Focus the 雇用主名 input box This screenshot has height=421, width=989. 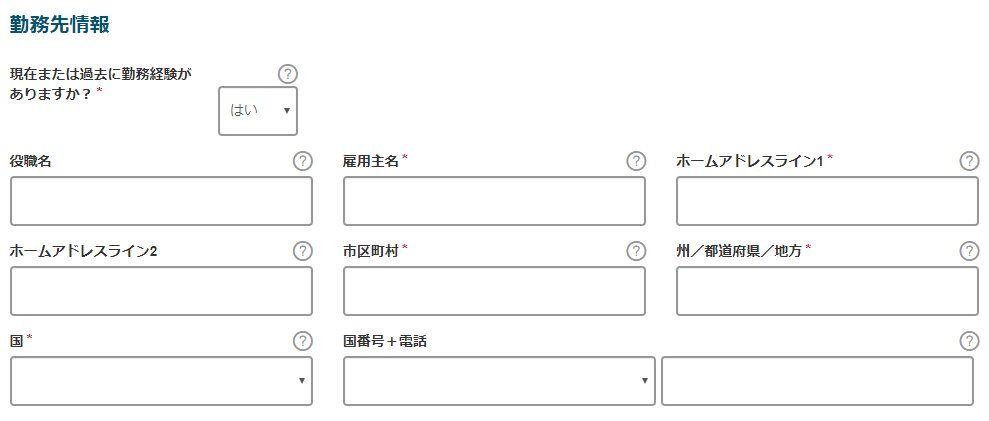click(494, 201)
